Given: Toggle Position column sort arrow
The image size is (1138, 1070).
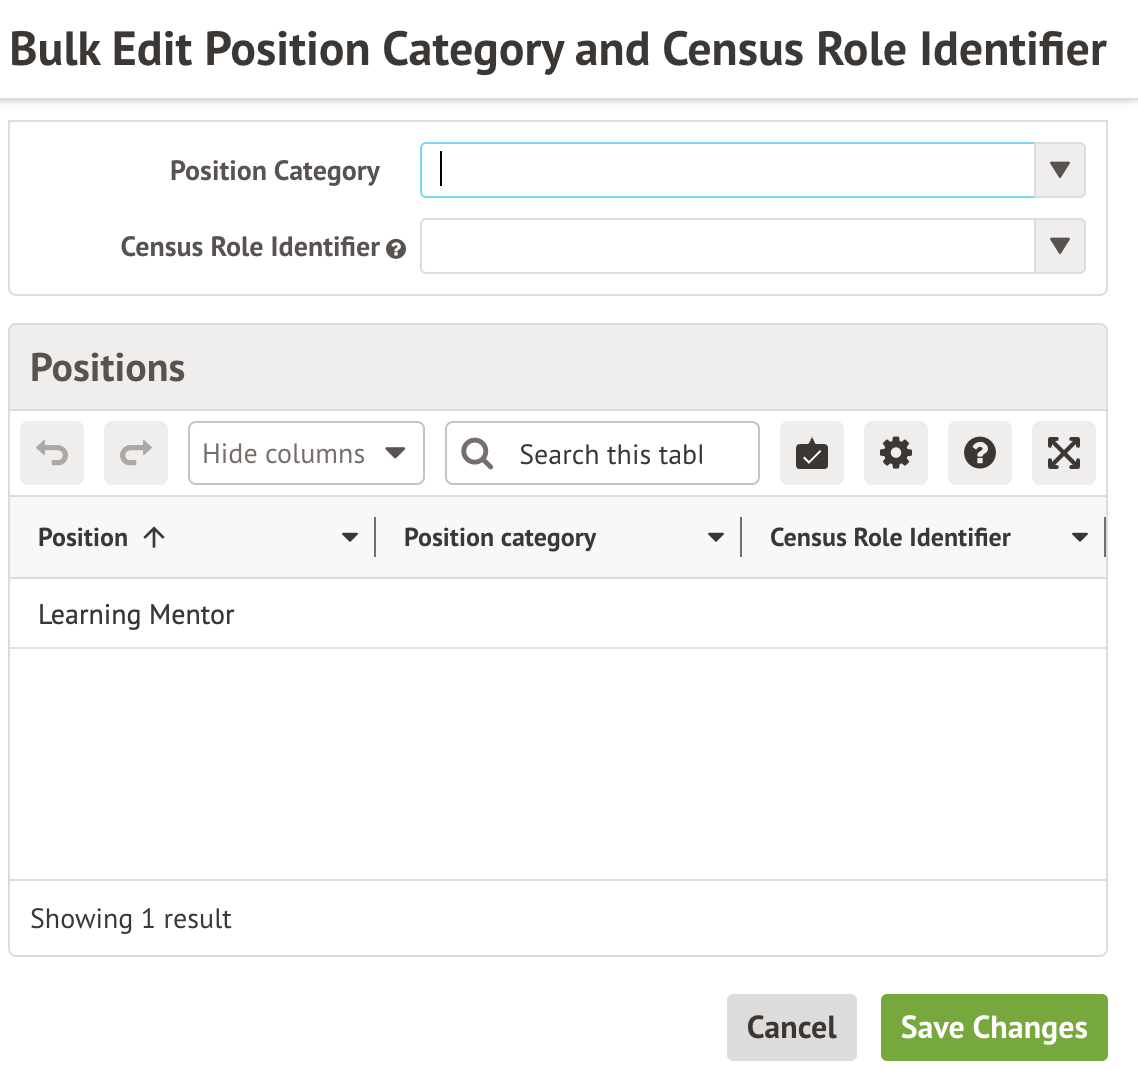Looking at the screenshot, I should click(x=154, y=538).
